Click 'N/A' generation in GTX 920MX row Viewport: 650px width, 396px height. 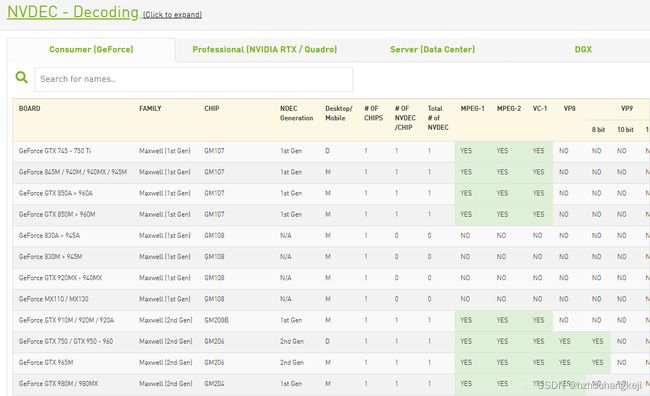coord(286,278)
